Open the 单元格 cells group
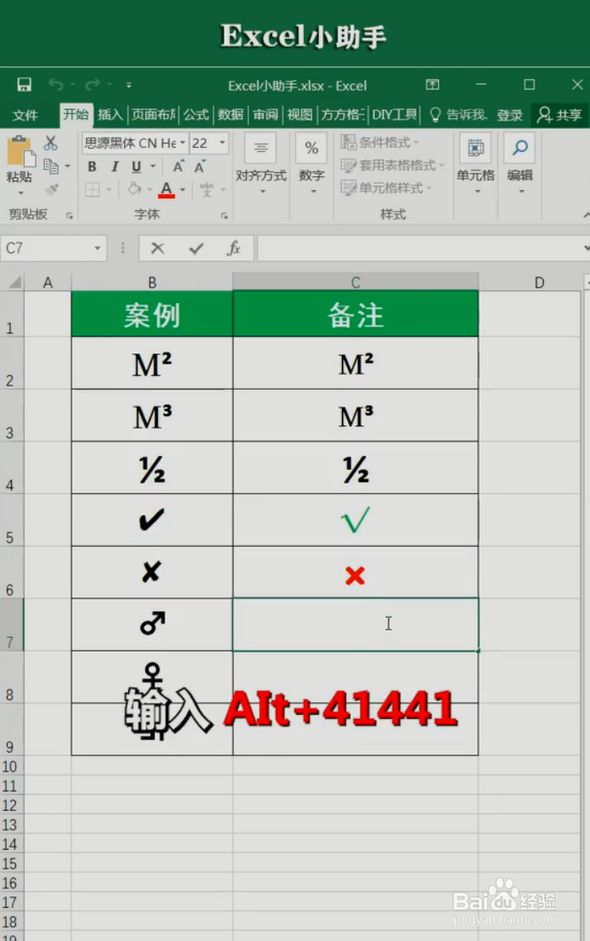 [476, 165]
